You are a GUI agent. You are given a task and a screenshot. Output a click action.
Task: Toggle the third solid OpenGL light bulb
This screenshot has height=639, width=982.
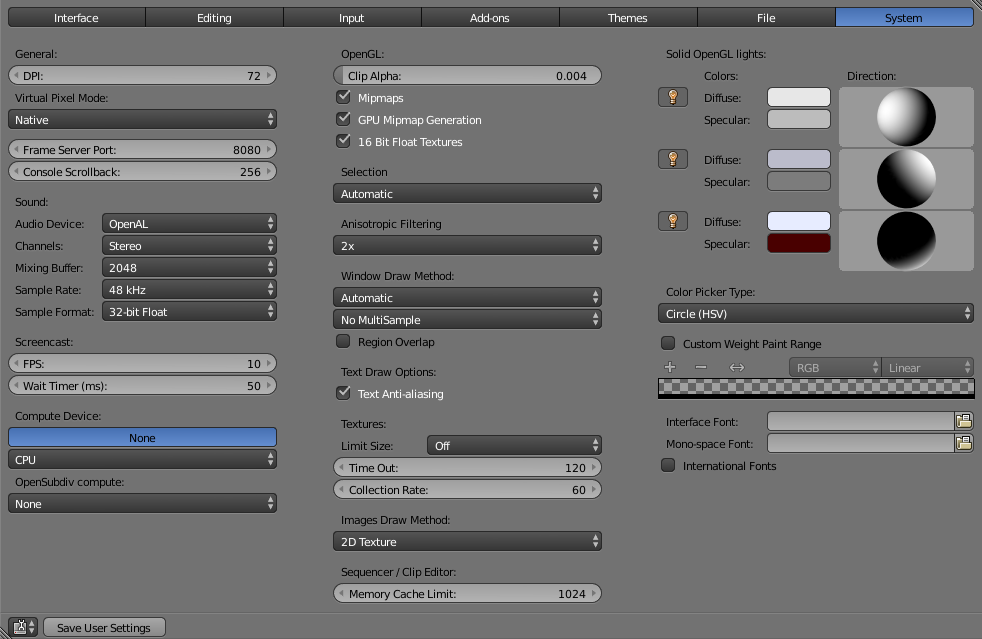point(673,221)
